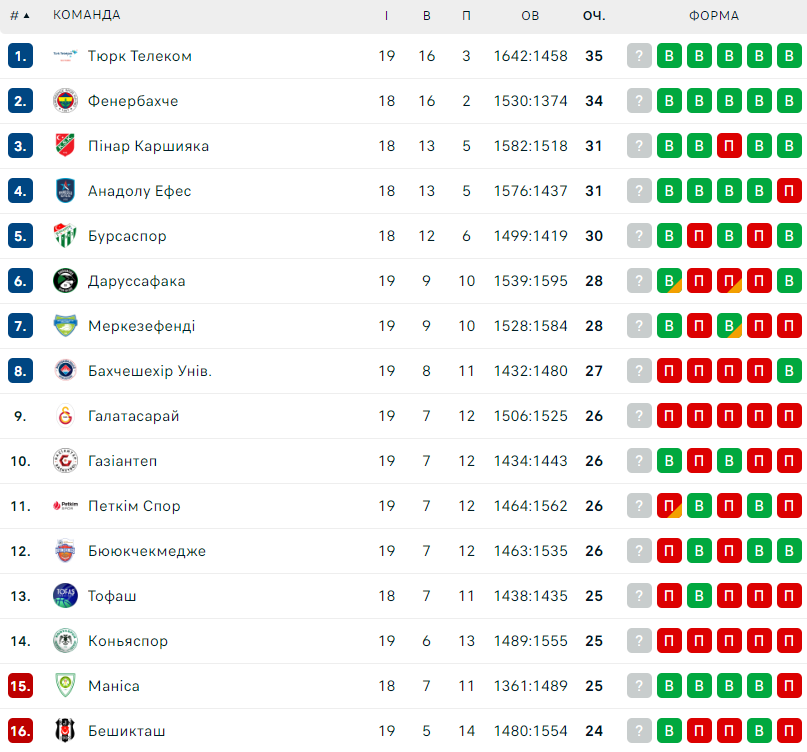
Task: Sort table by rank number column
Action: (20, 15)
